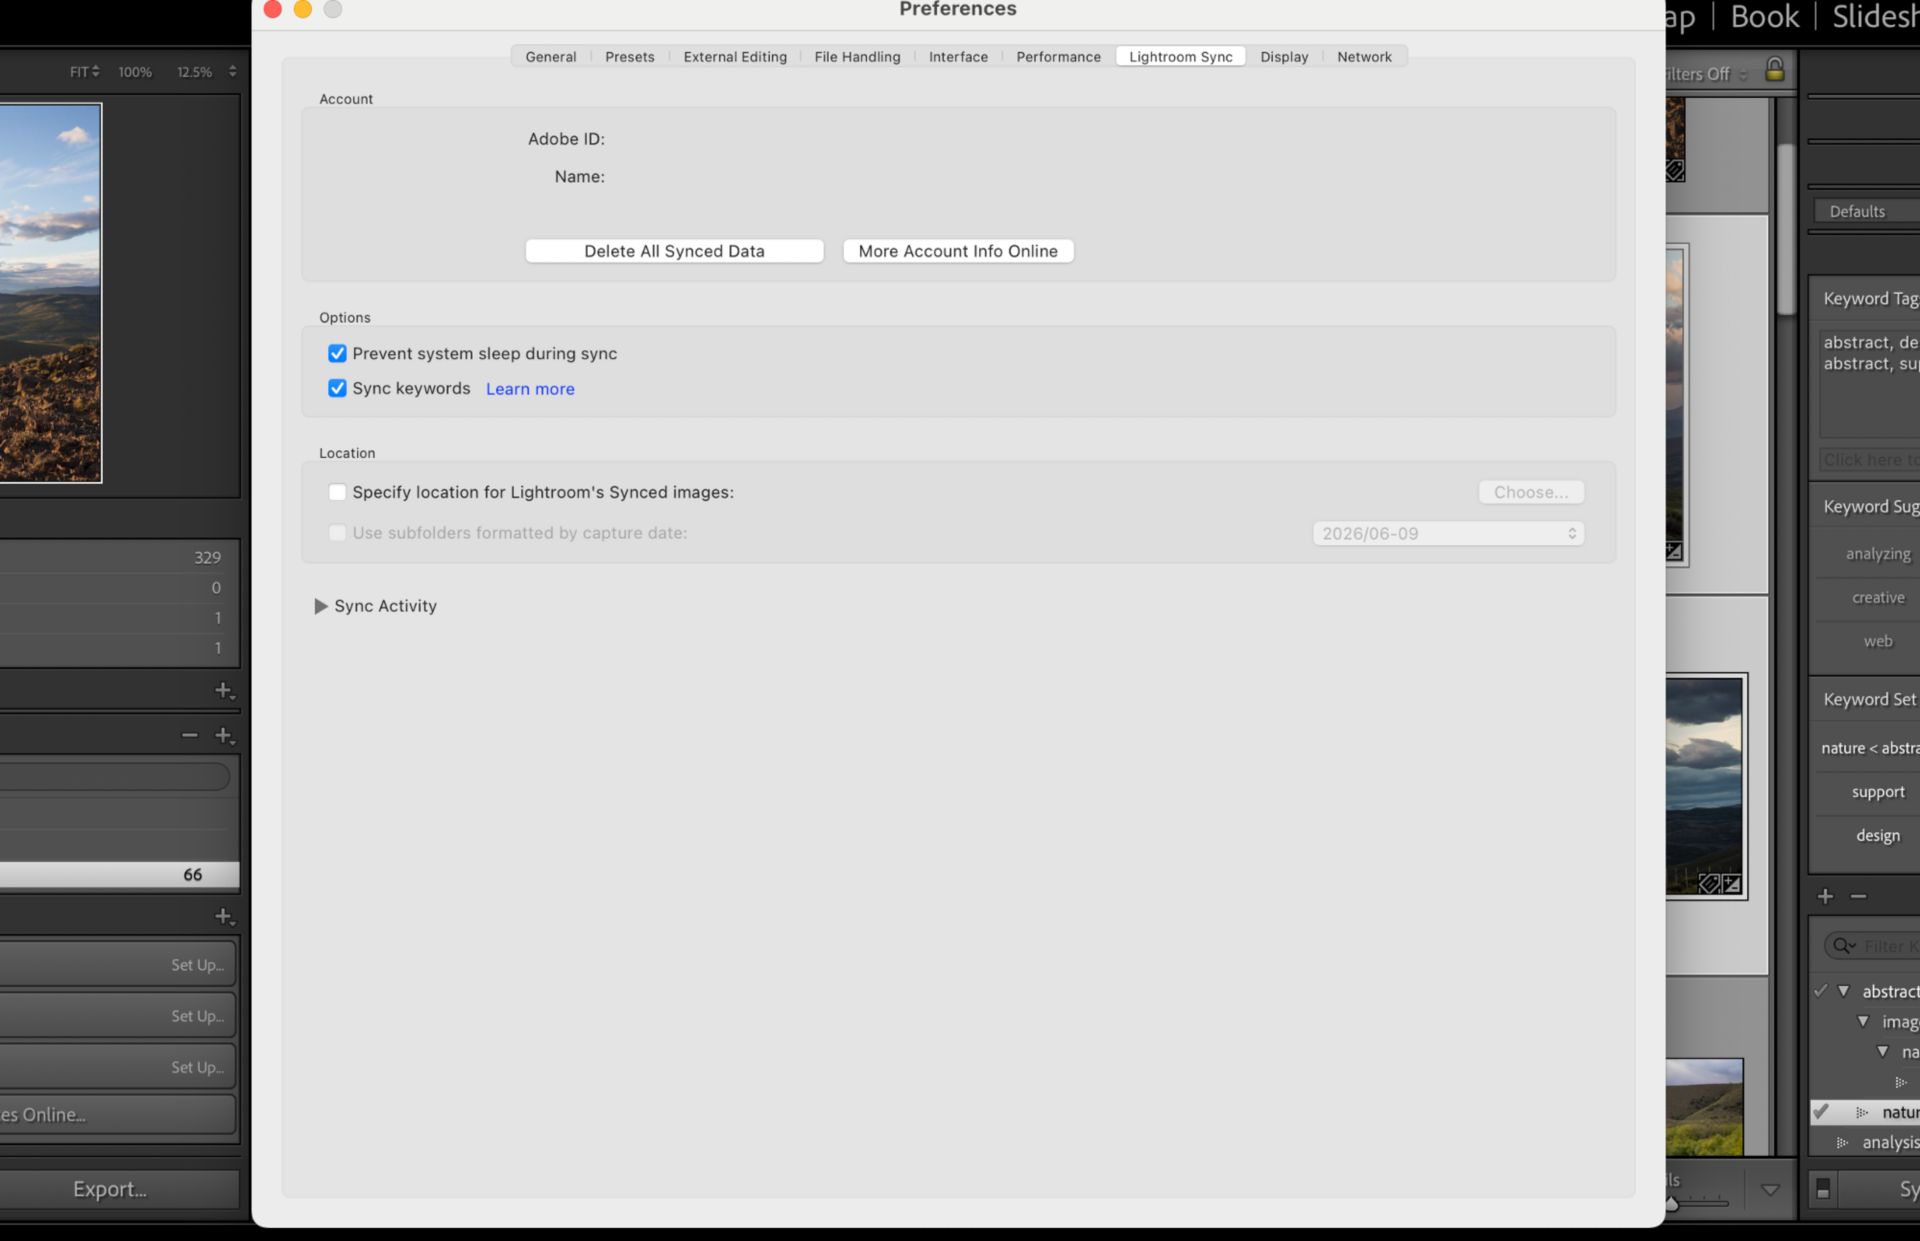This screenshot has width=1920, height=1241.
Task: Select the Lightroom Sync tab
Action: tap(1181, 57)
